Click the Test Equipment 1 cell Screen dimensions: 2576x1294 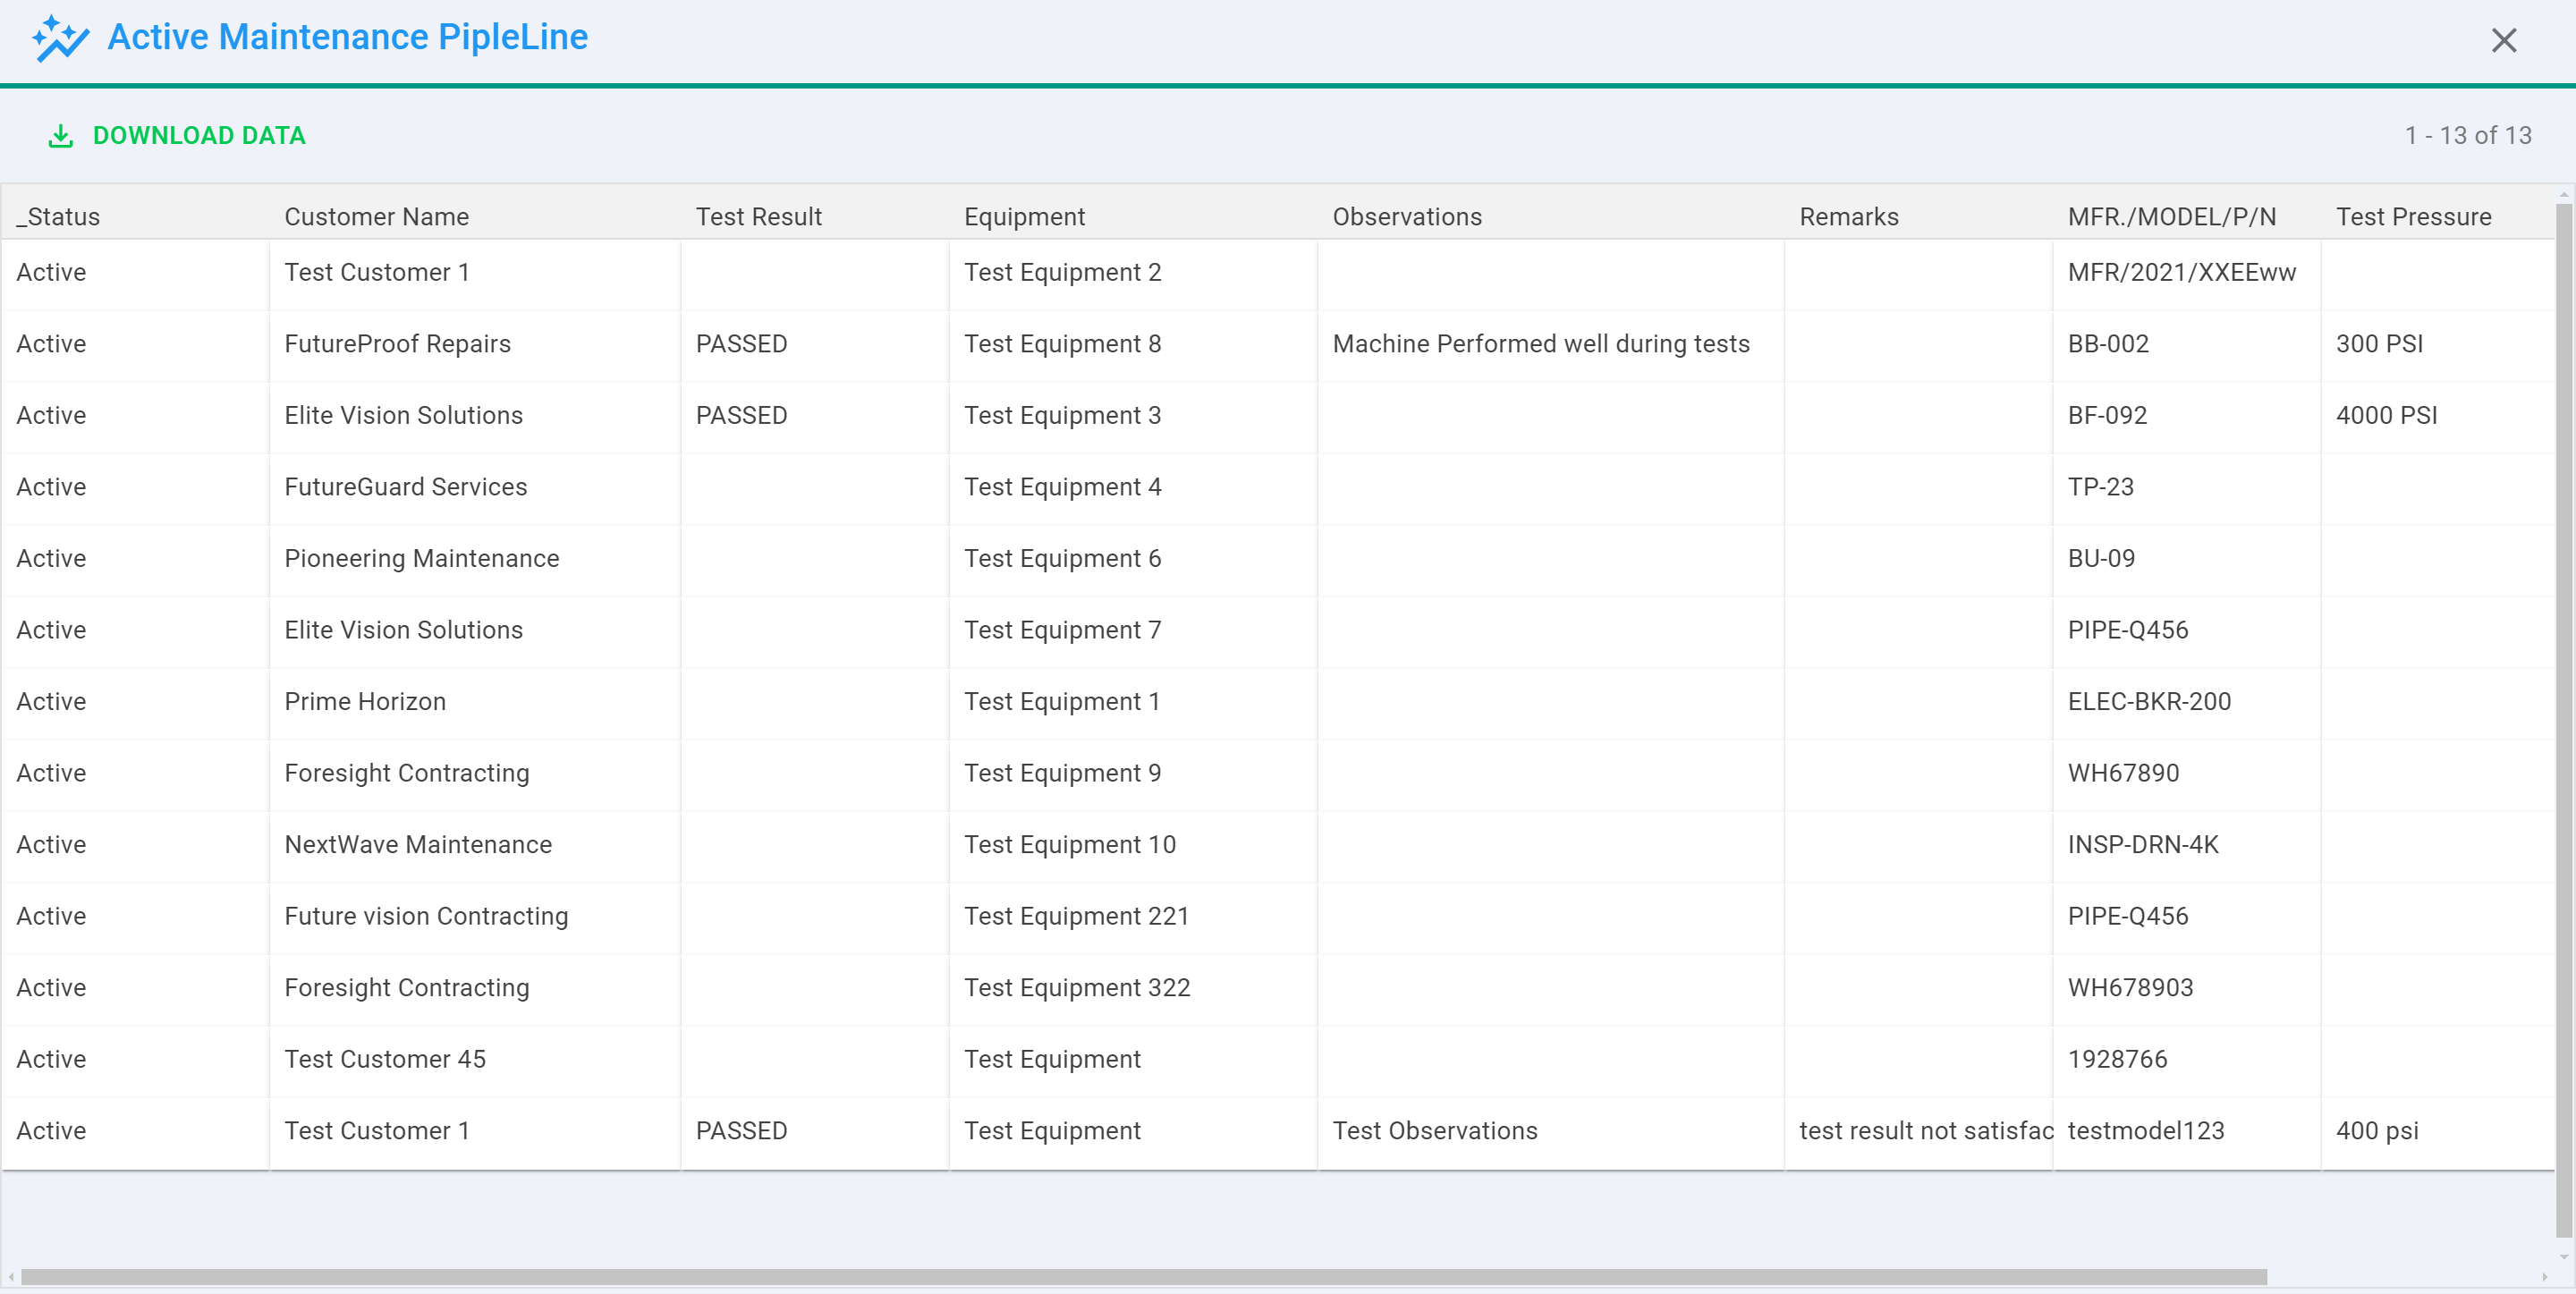(1133, 701)
